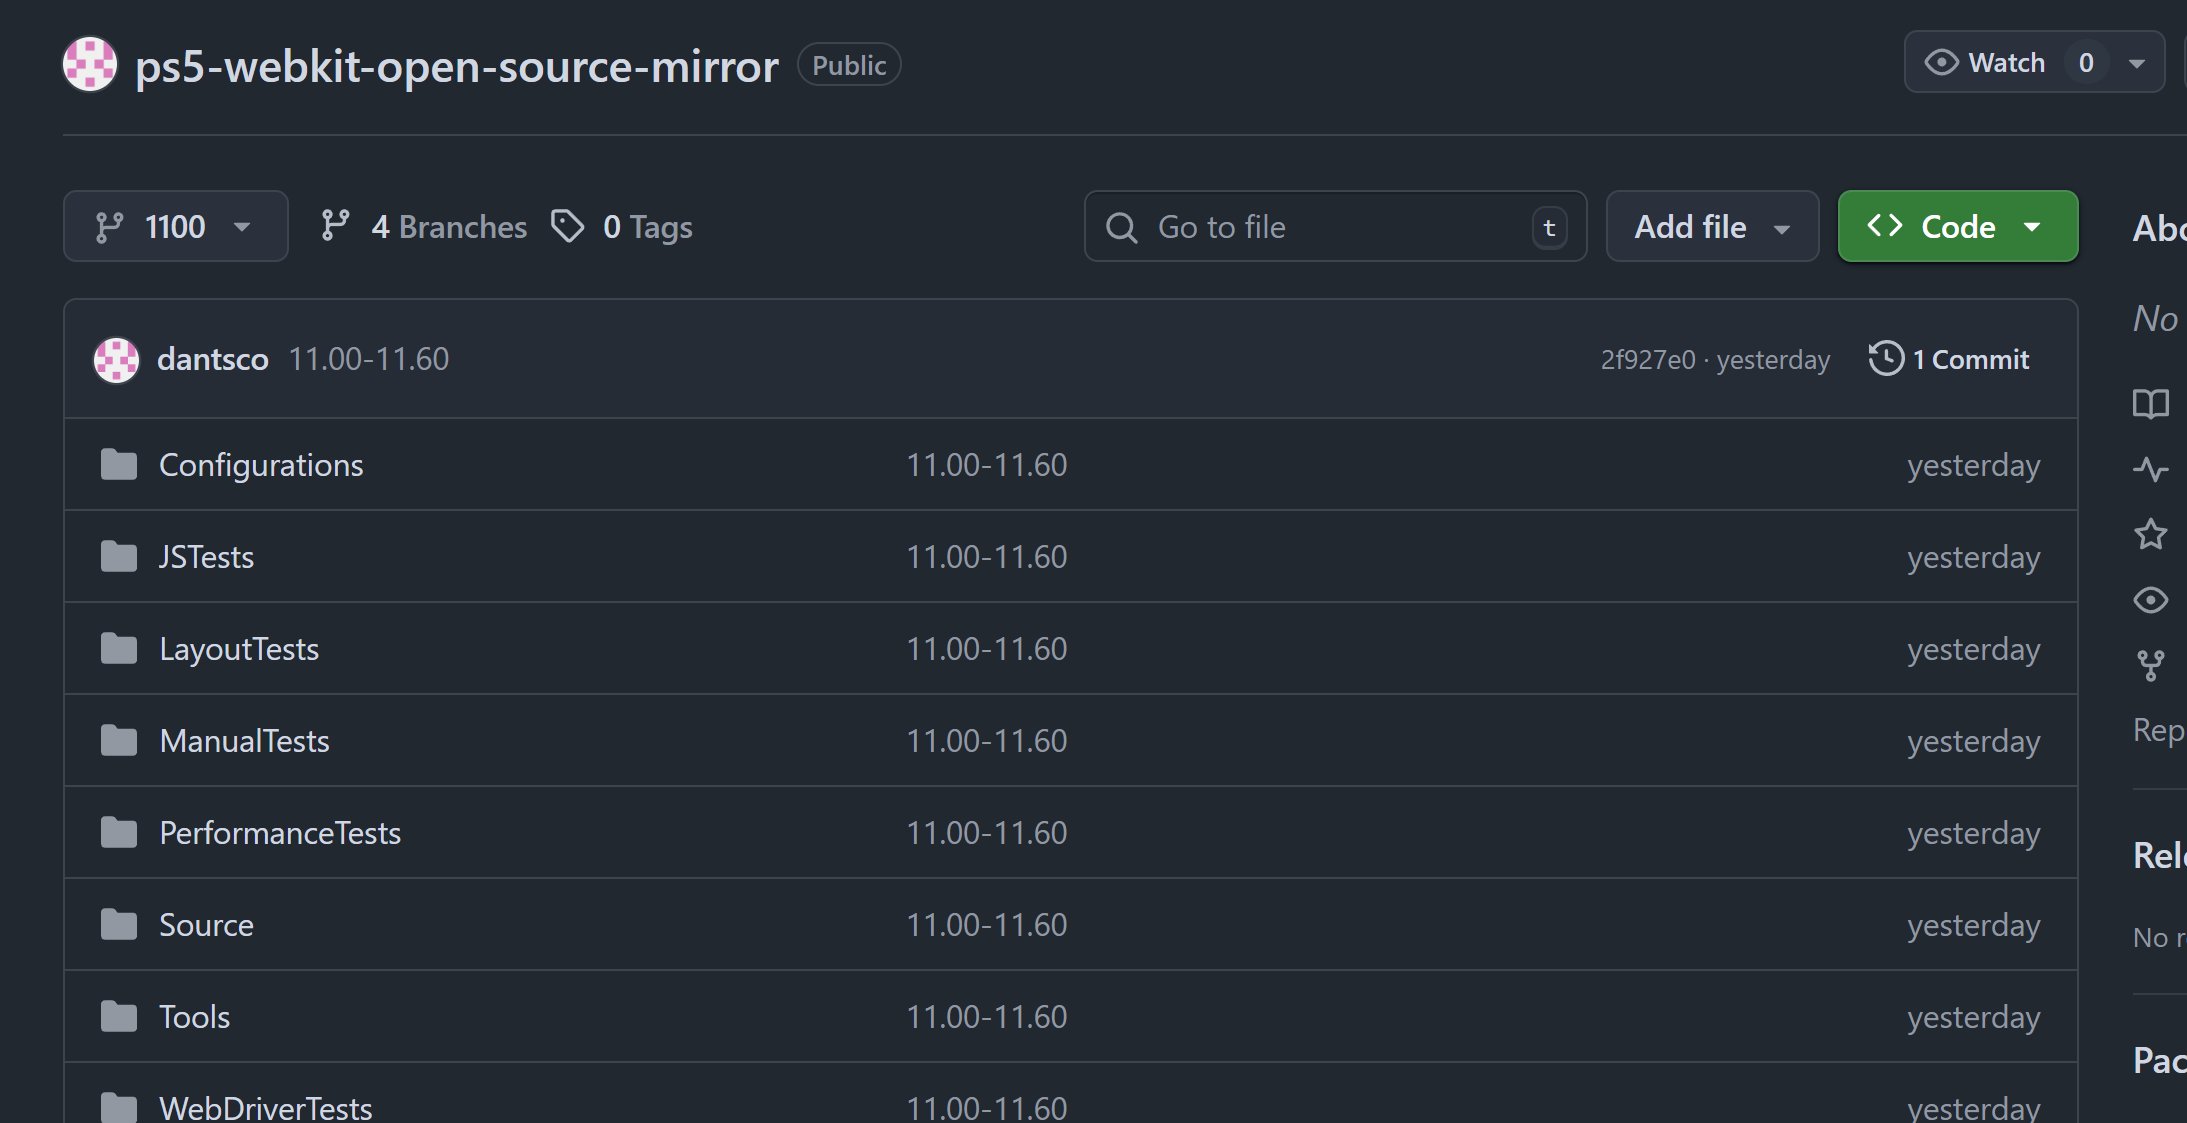Screen dimensions: 2187x1123
Task: Open the JSTests folder
Action: (x=207, y=557)
